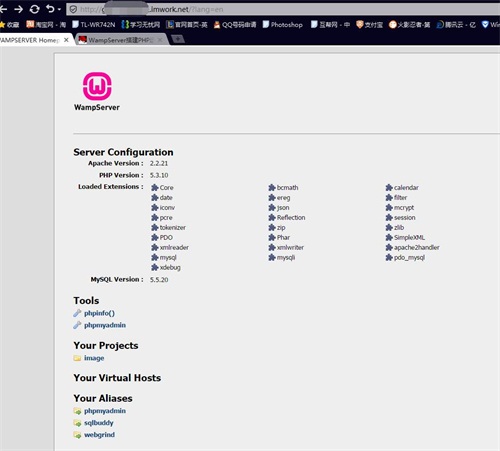Open the webgrind alias link
The height and width of the screenshot is (451, 500).
coord(99,435)
